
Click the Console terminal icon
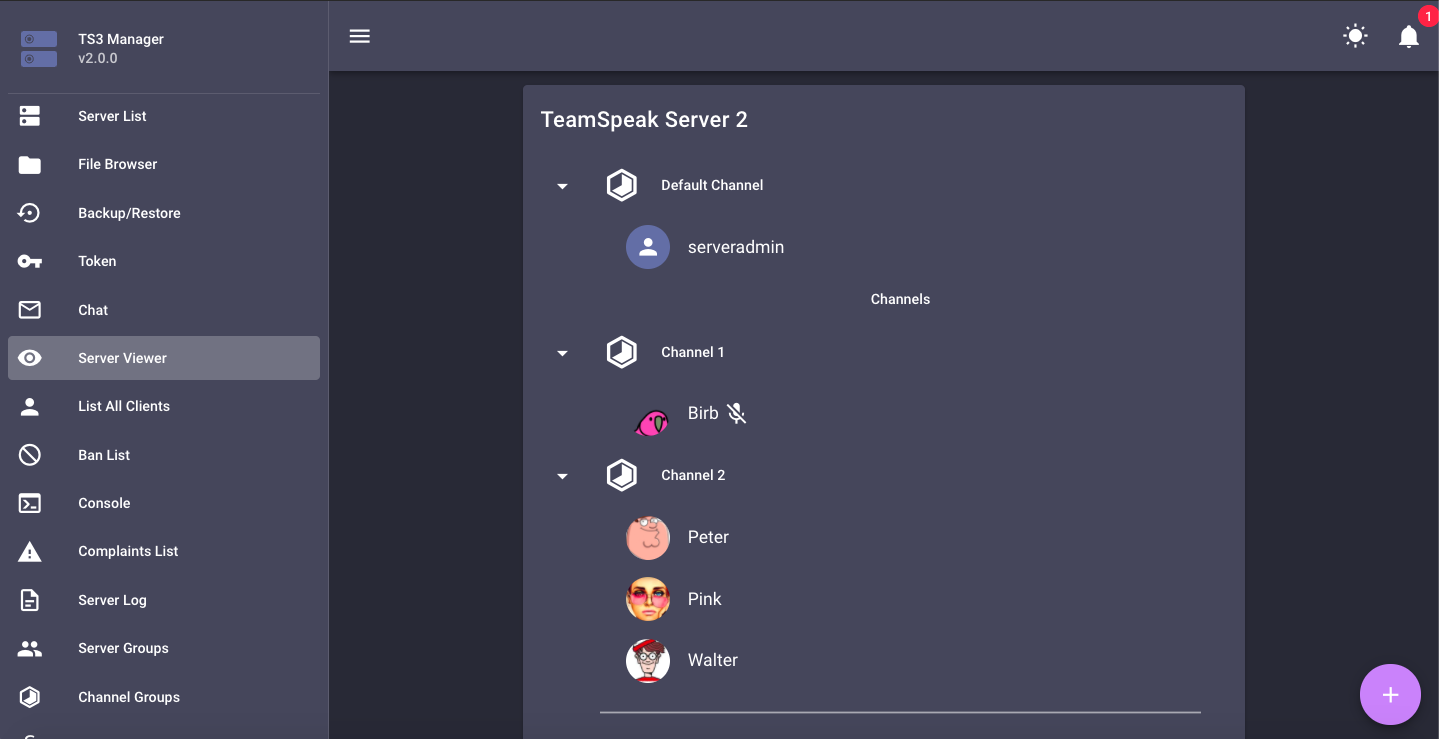coord(30,503)
